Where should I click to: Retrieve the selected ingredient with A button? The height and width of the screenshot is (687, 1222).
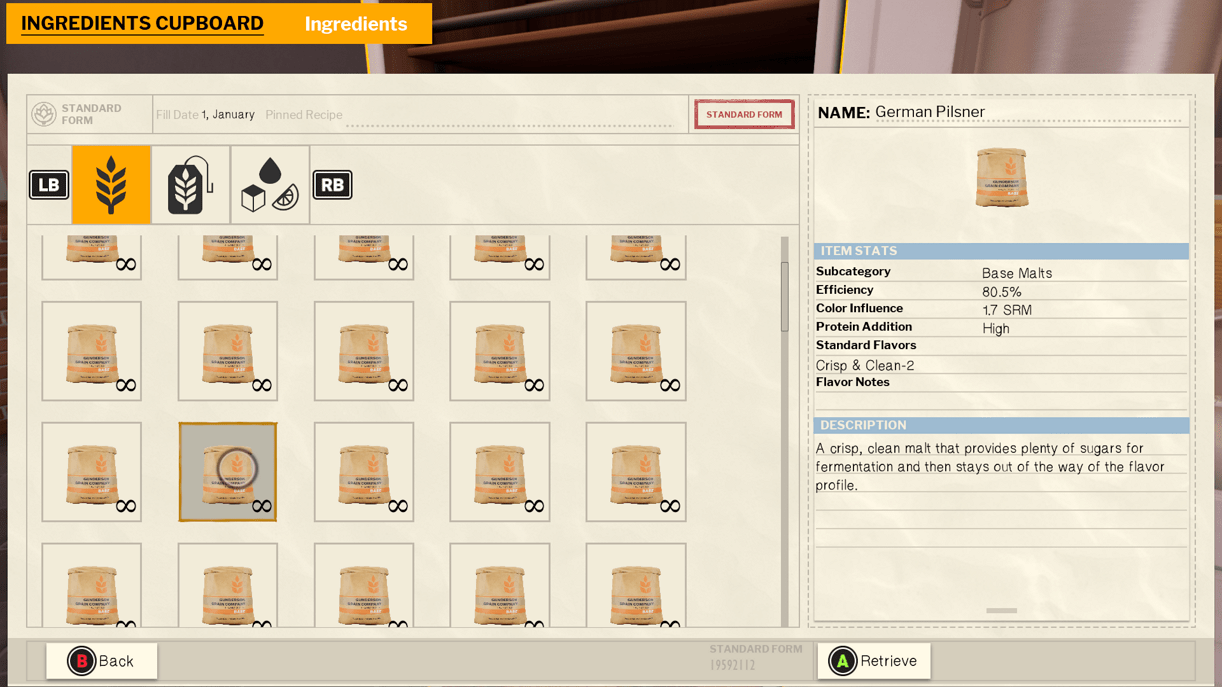(874, 661)
